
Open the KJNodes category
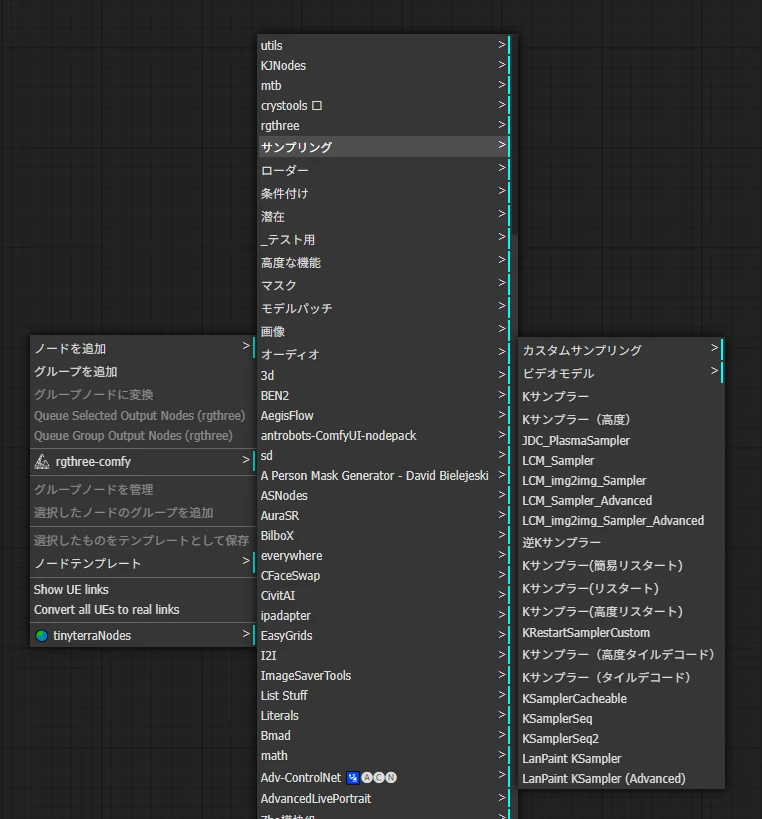tap(284, 66)
